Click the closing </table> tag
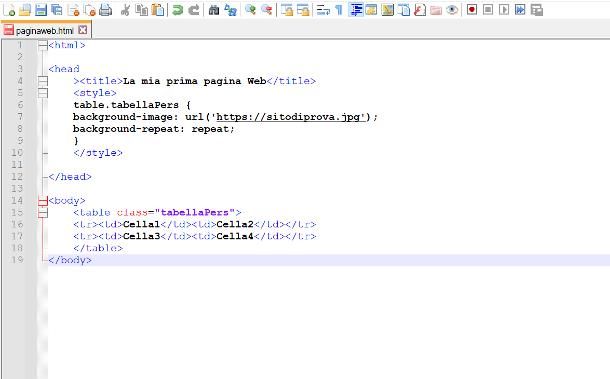The image size is (610, 379). [x=98, y=248]
